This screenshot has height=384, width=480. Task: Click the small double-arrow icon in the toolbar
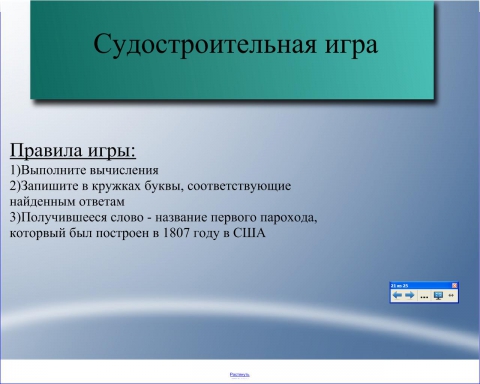pyautogui.click(x=451, y=296)
